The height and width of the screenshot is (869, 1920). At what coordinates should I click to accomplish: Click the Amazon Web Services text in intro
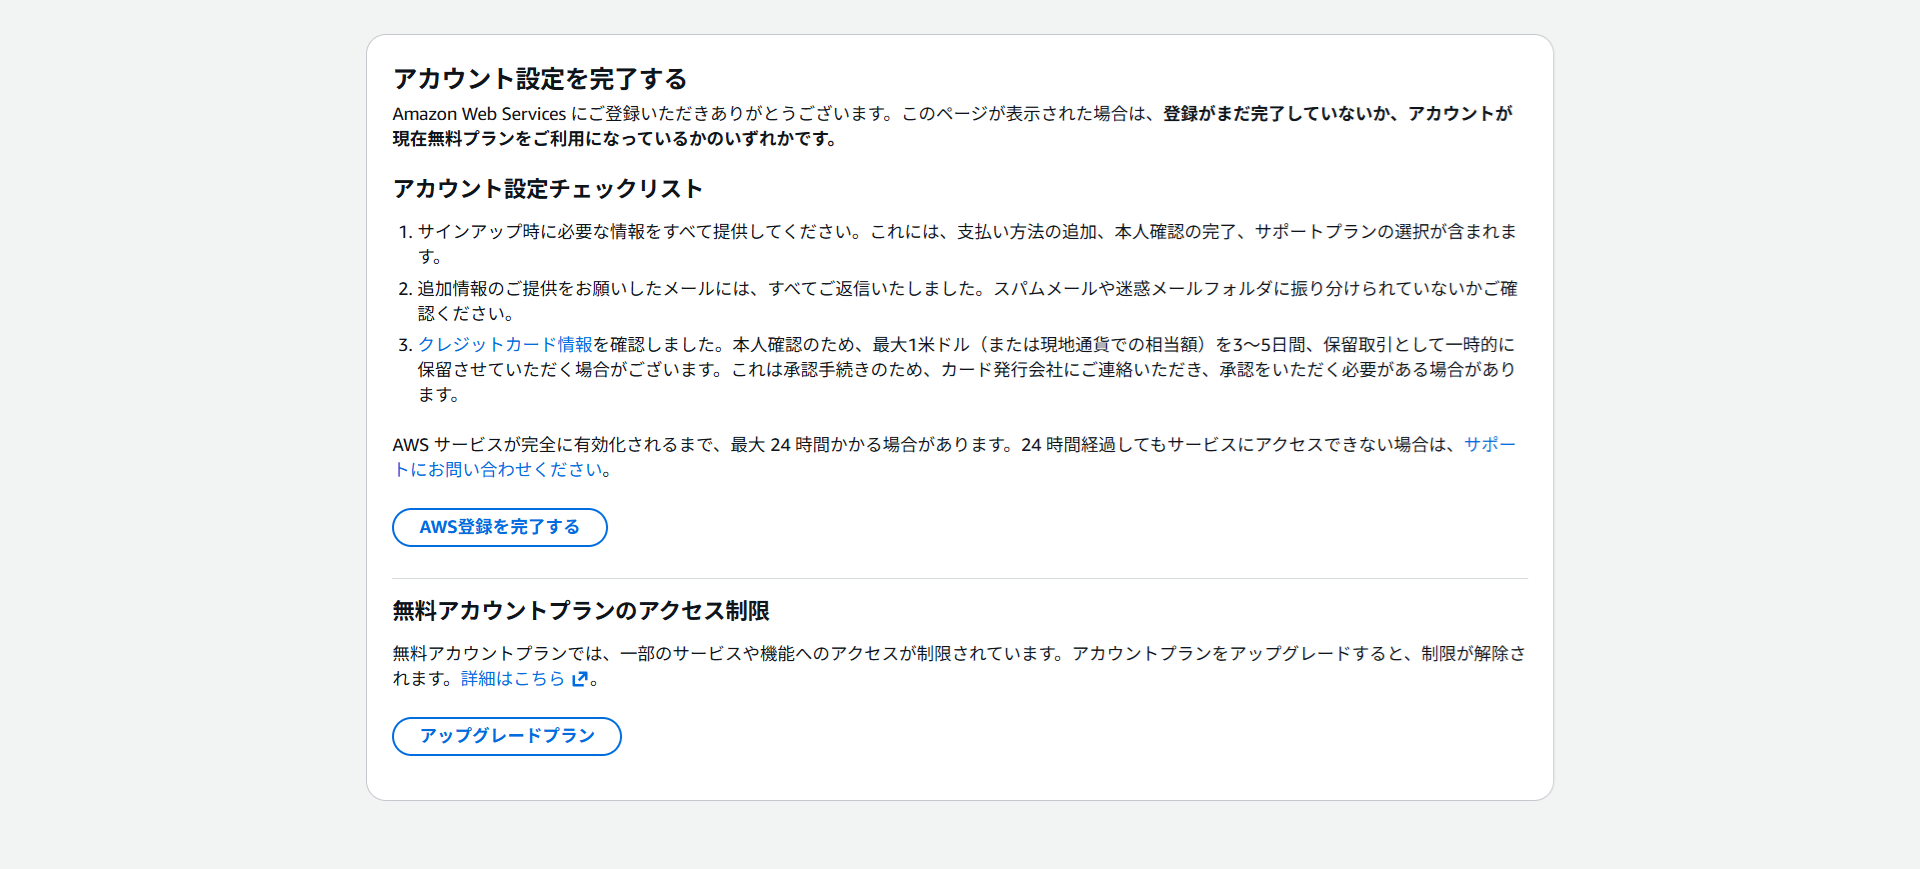(x=479, y=114)
